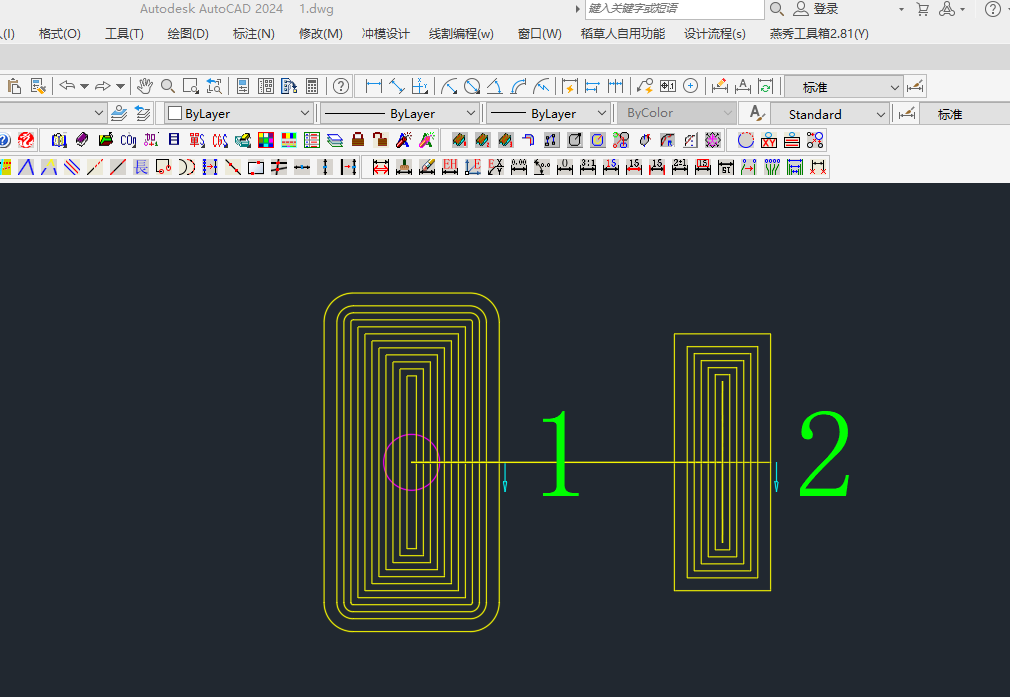Click the Dimension Update icon
1010x697 pixels.
point(766,86)
